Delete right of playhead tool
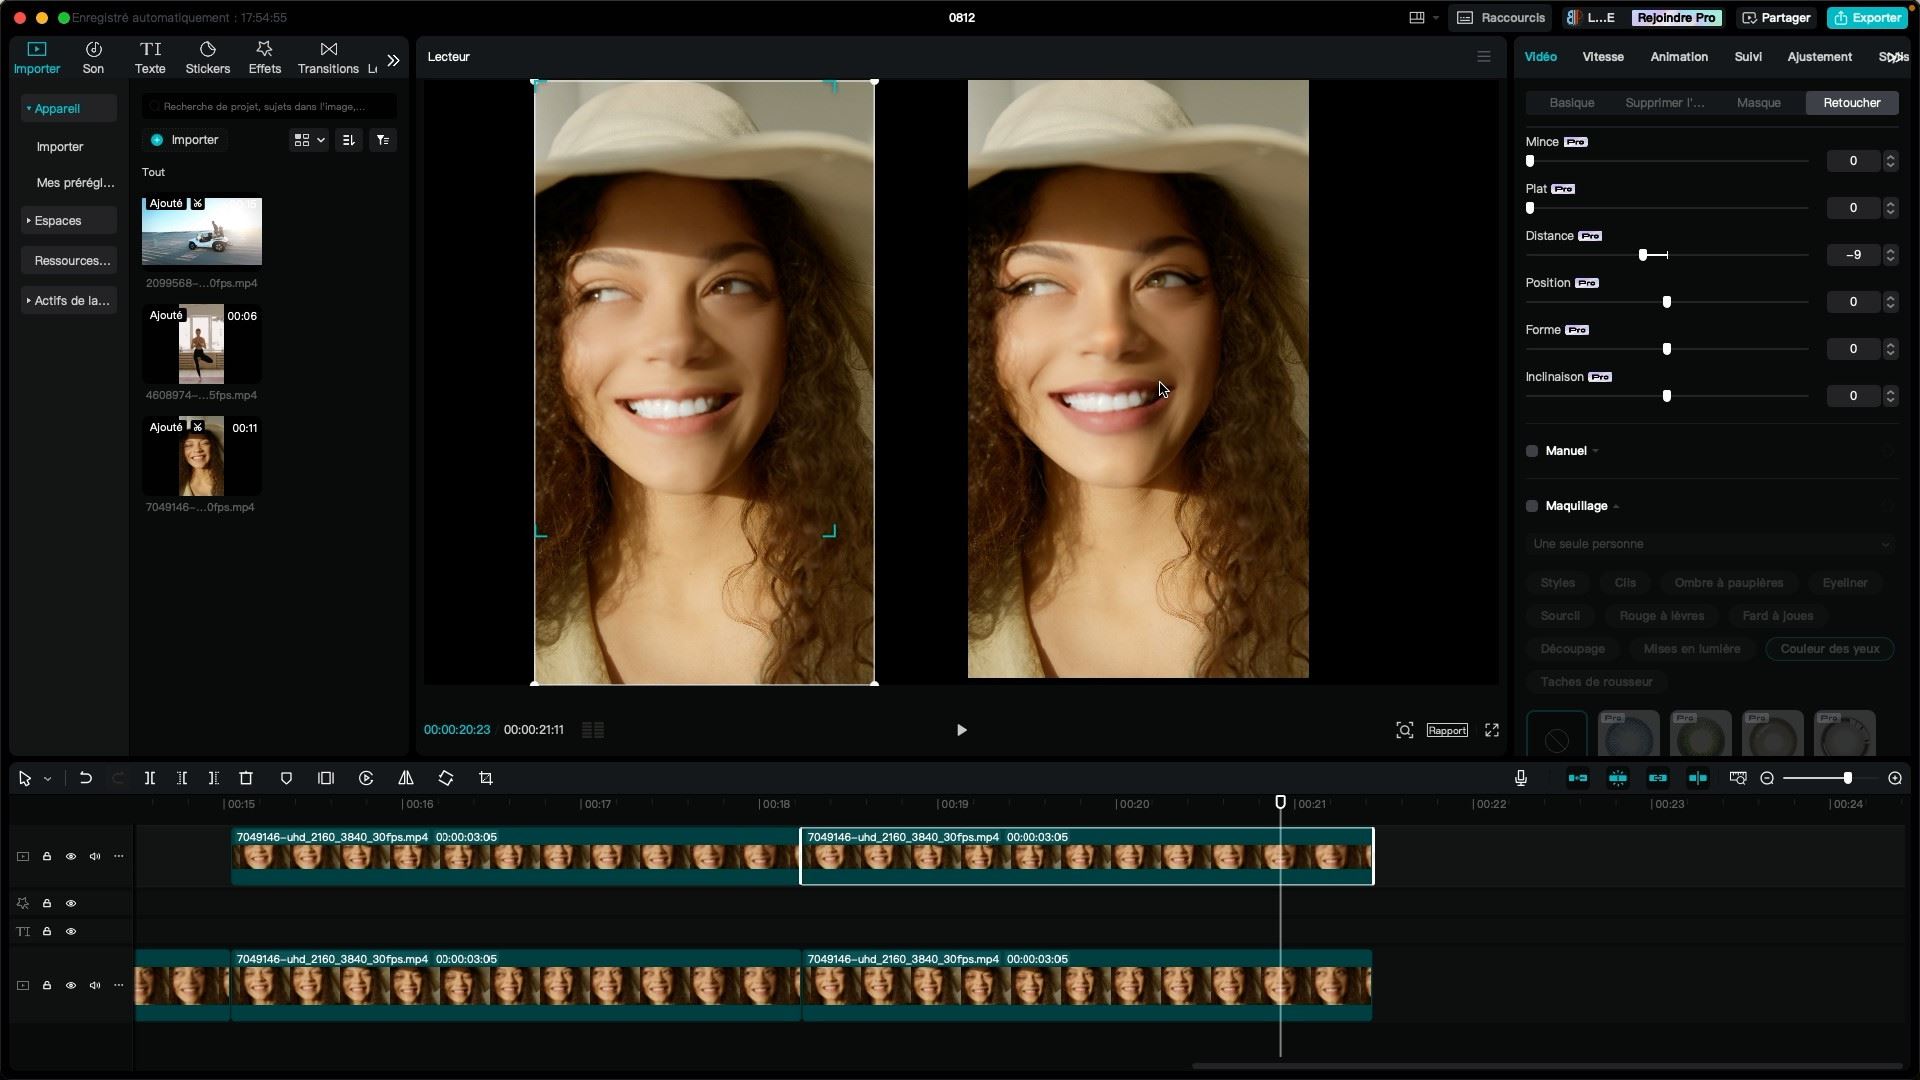Image resolution: width=1920 pixels, height=1080 pixels. [x=213, y=778]
